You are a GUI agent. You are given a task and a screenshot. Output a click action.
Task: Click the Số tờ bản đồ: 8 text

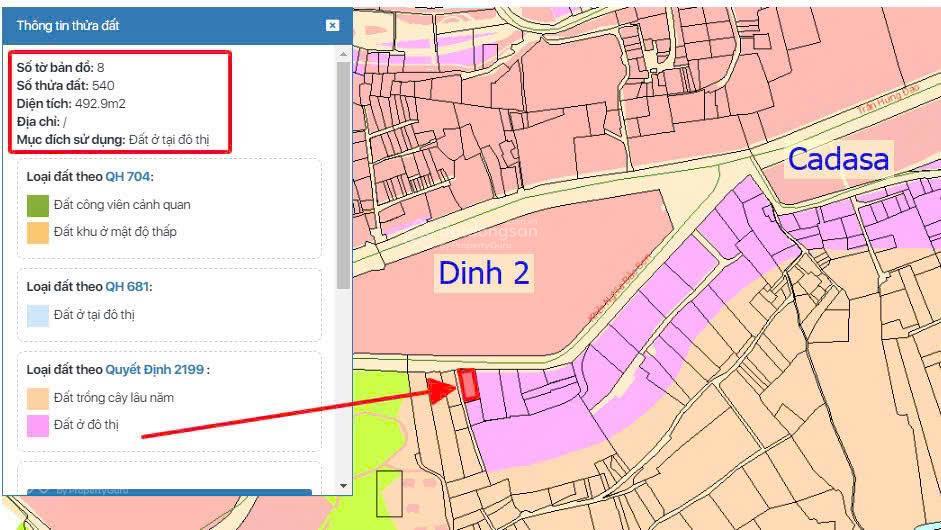61,67
